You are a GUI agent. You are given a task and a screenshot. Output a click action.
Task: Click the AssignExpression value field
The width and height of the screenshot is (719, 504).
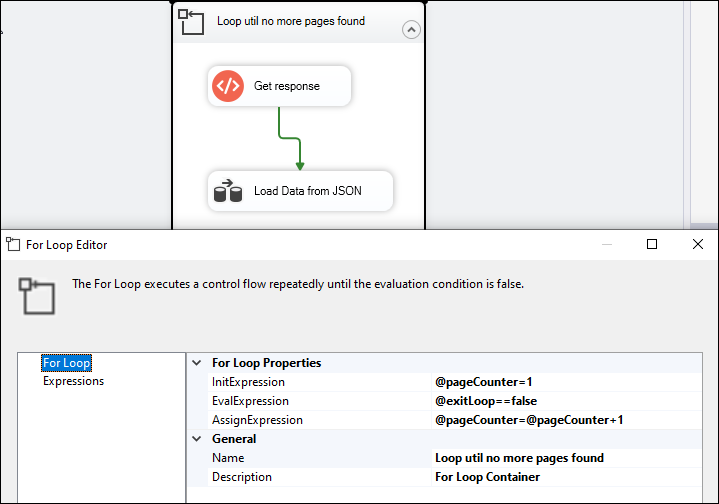click(566, 420)
